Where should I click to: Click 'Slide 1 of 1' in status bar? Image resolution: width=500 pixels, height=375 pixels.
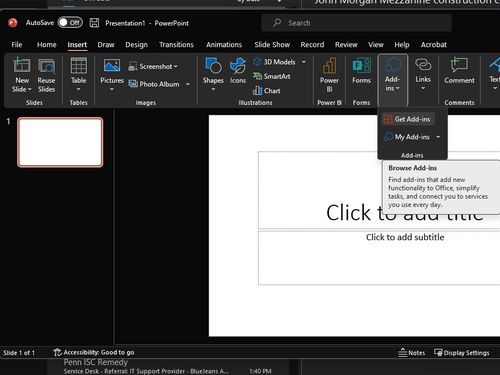19,353
